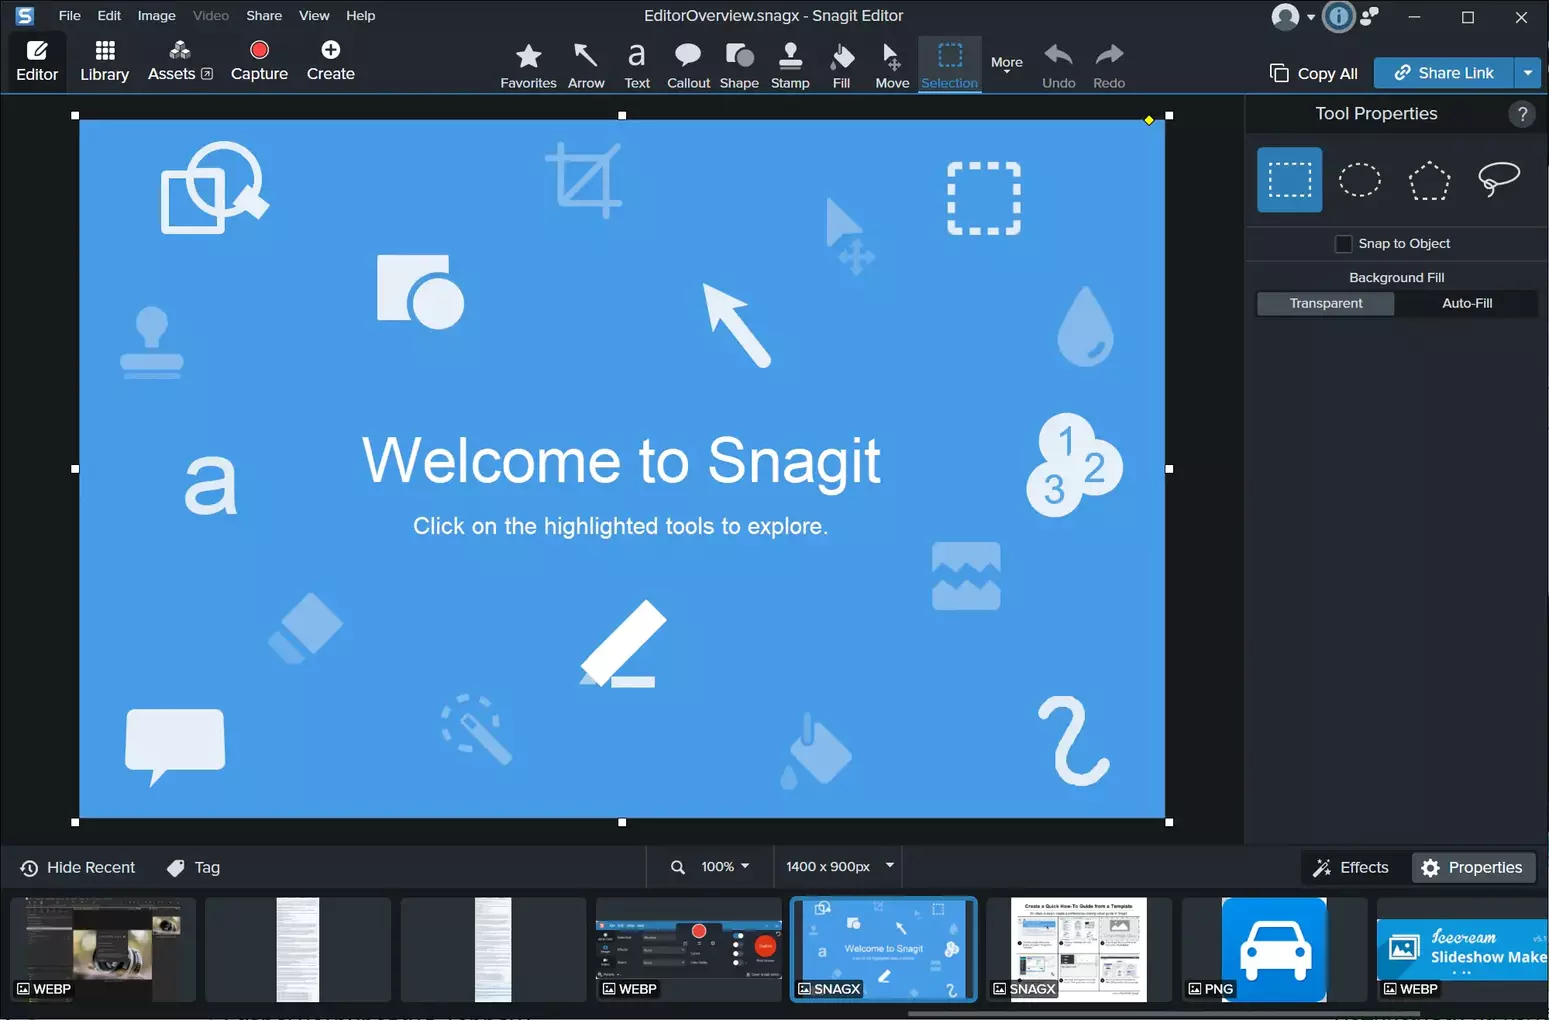
Task: Open the 100% zoom dropdown
Action: tap(725, 867)
